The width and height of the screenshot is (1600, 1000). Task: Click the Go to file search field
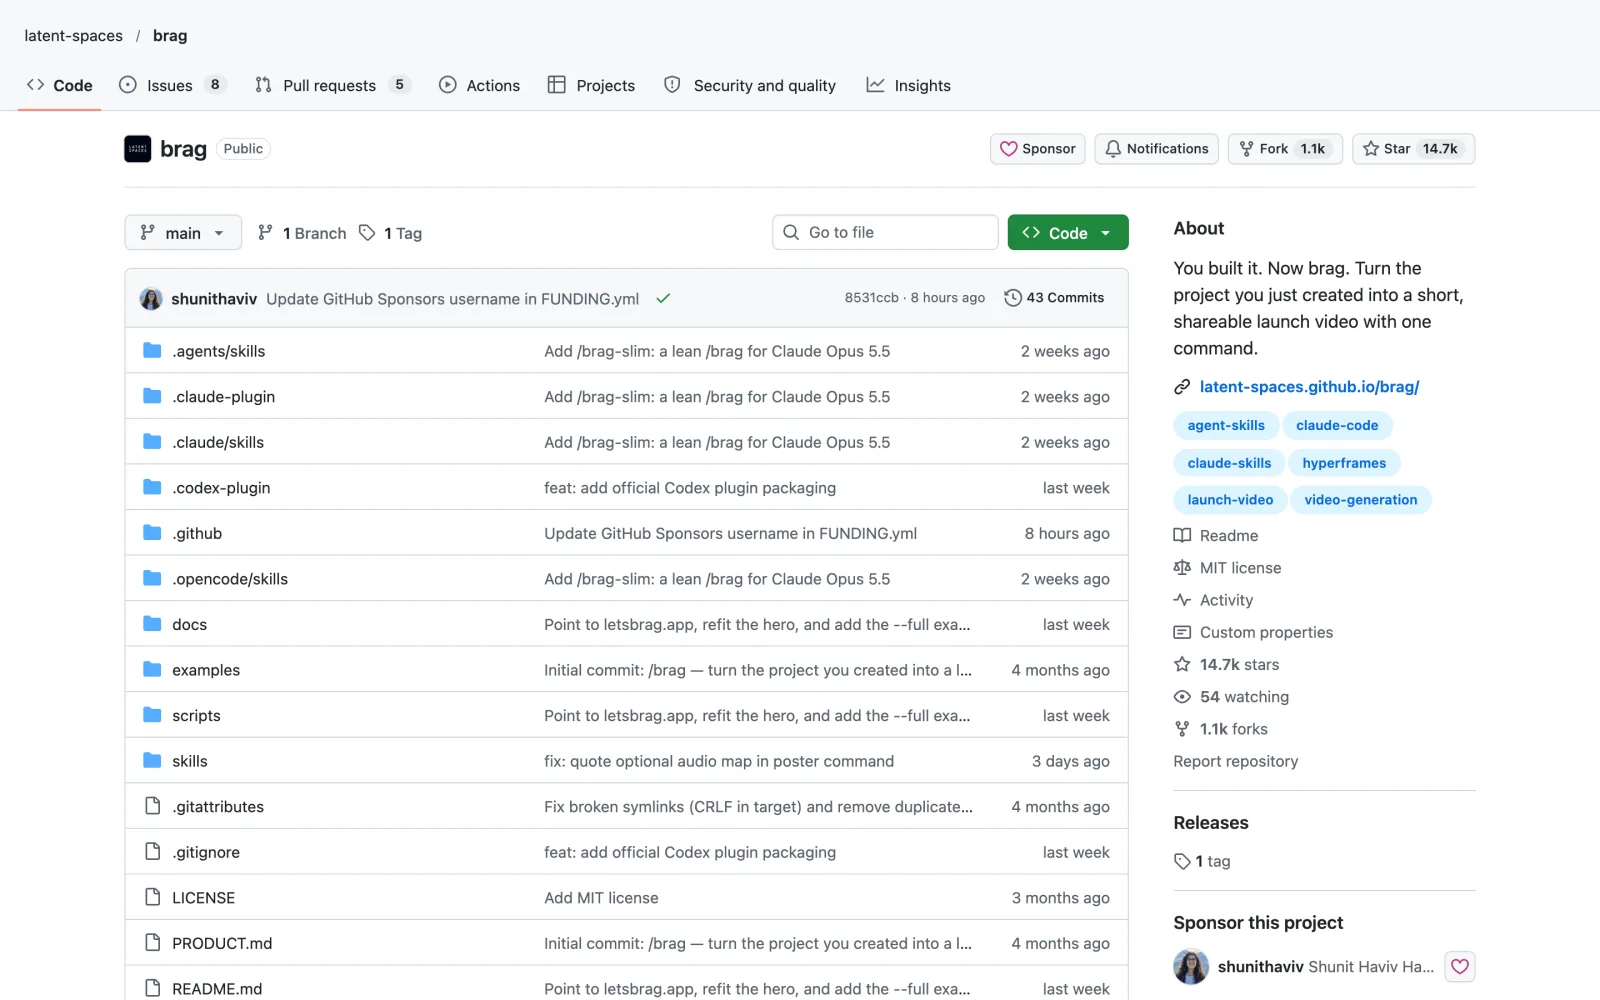click(885, 232)
